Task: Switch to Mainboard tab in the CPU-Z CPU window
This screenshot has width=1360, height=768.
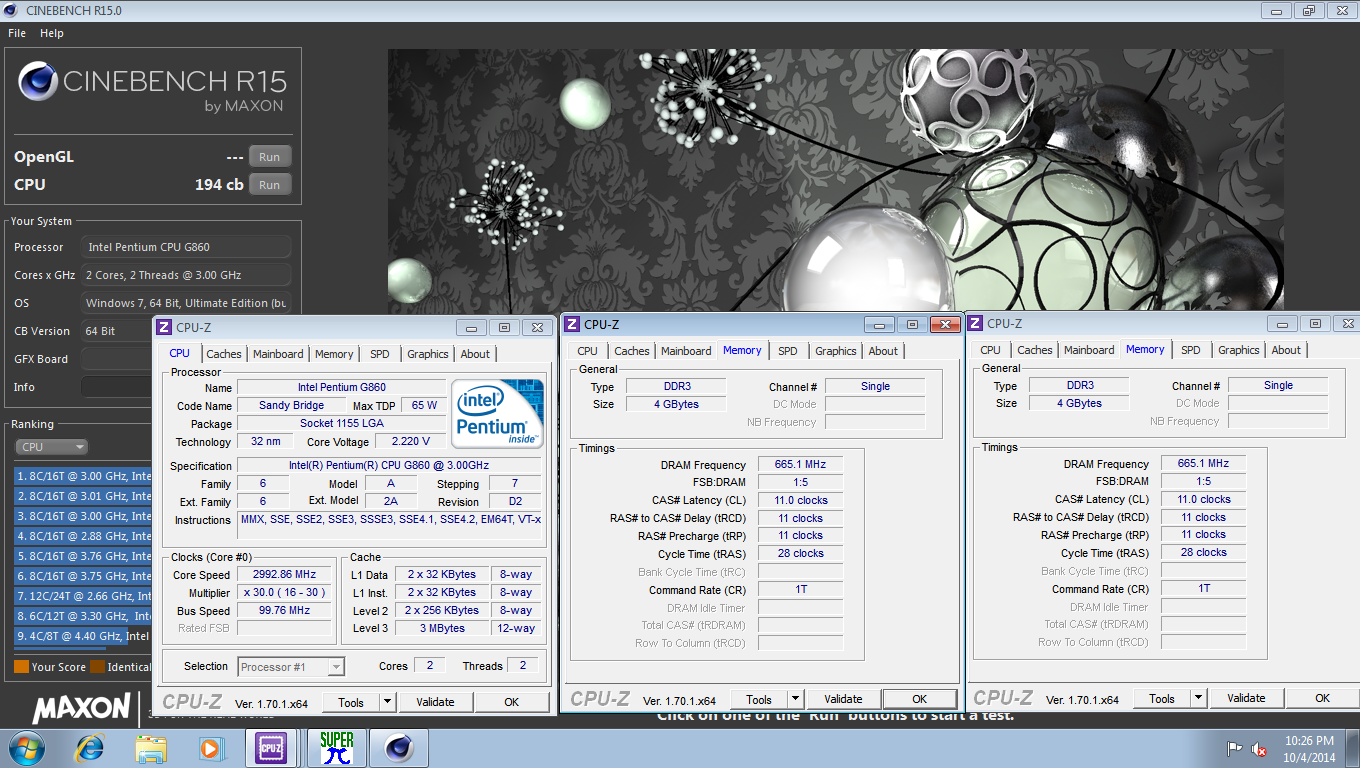Action: (278, 354)
